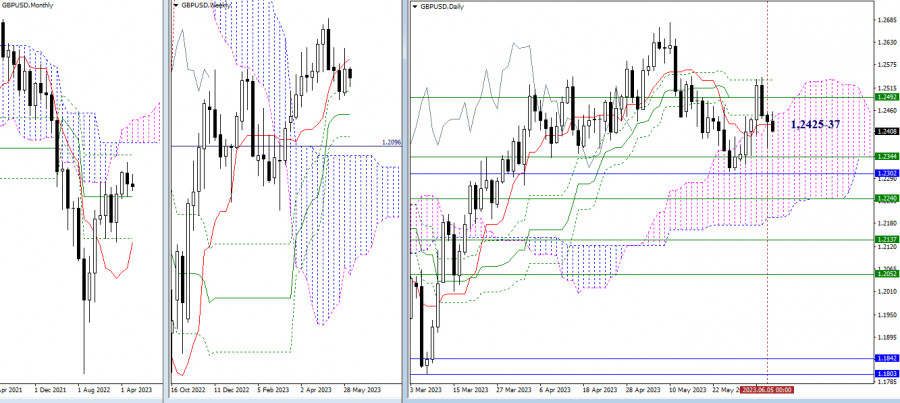The width and height of the screenshot is (900, 403).
Task: Click the 1.2096 label on Weekly chart
Action: 391,143
